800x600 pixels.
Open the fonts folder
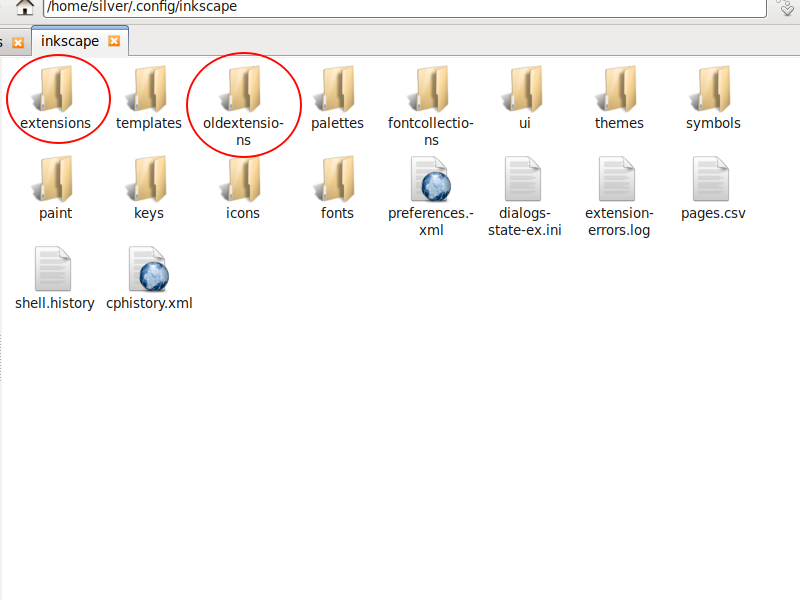click(x=337, y=179)
